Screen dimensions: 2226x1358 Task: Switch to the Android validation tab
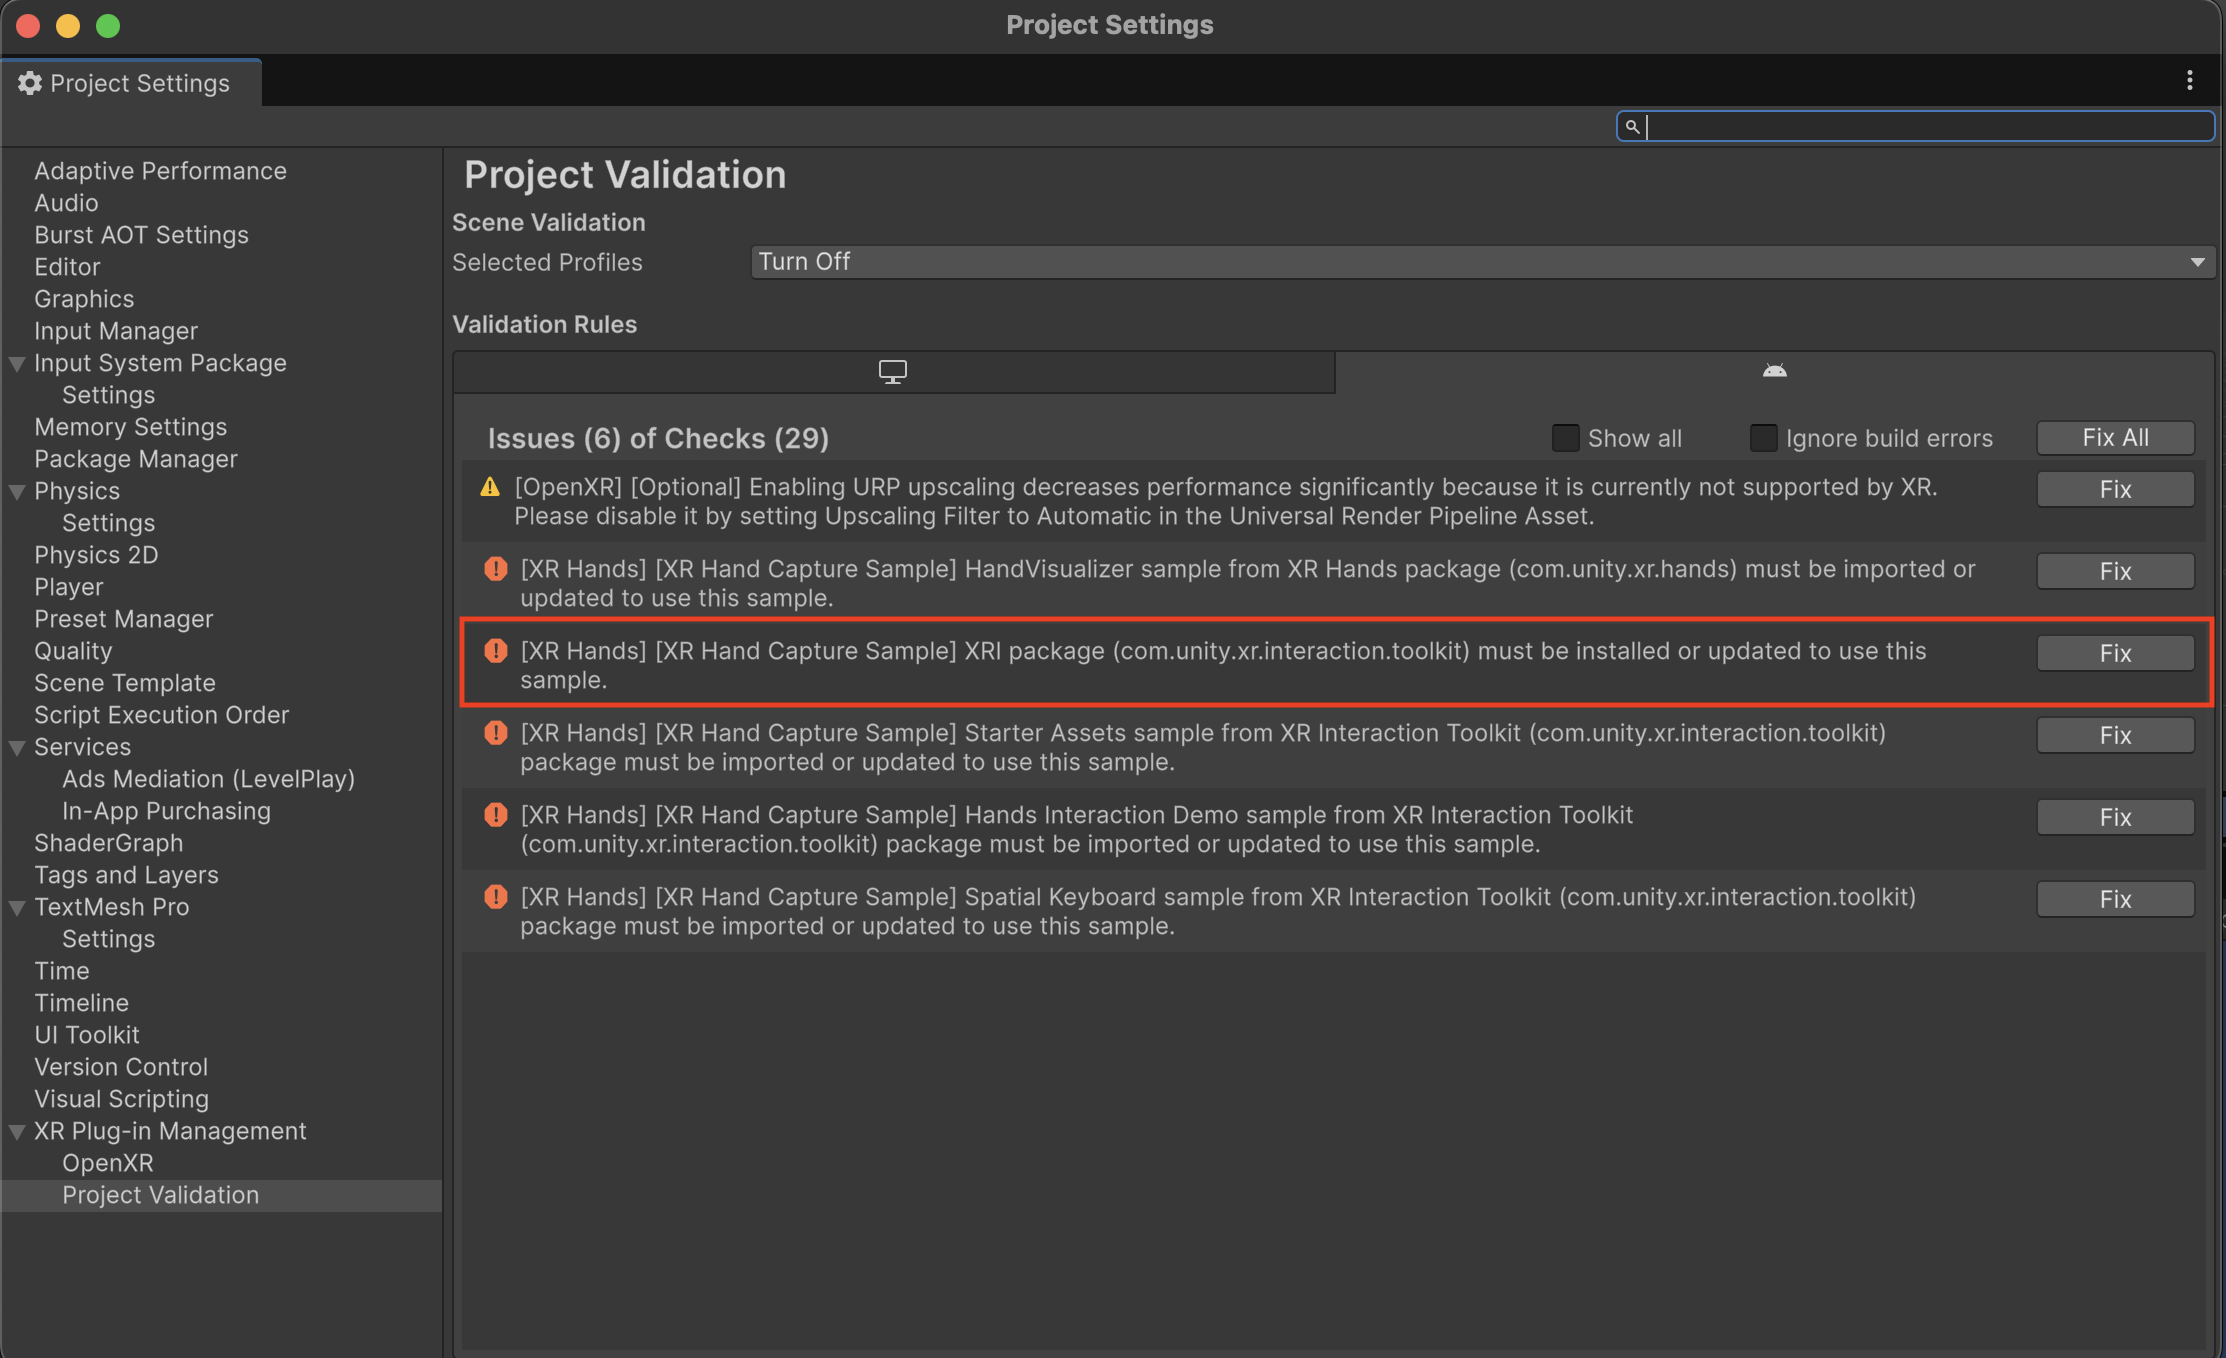1774,370
